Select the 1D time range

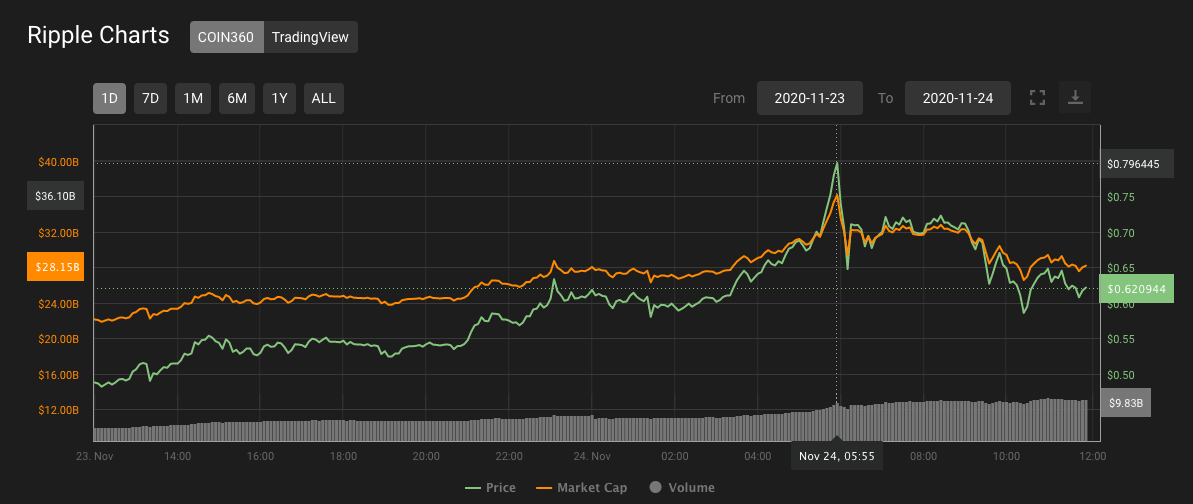tap(110, 98)
